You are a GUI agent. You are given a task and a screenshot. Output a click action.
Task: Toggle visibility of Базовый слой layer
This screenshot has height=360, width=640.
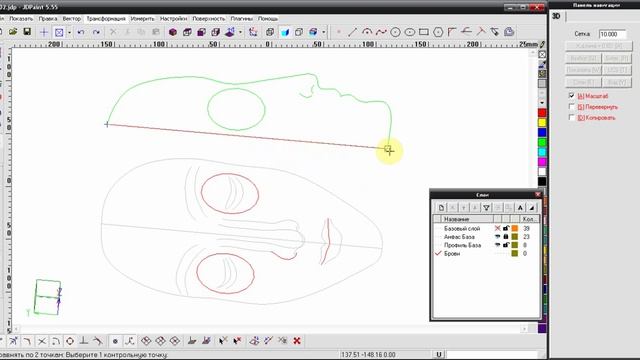498,228
